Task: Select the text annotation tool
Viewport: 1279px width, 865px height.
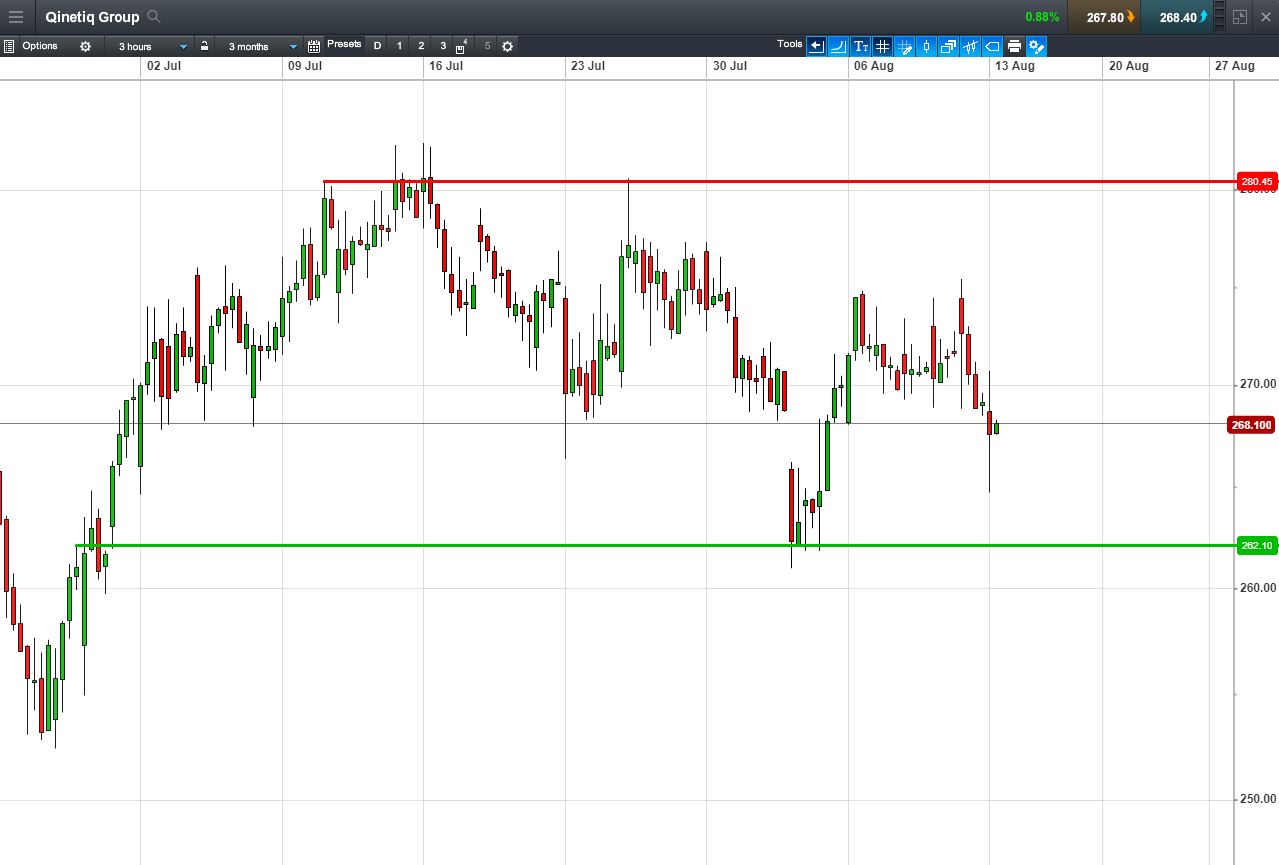Action: pyautogui.click(x=860, y=46)
